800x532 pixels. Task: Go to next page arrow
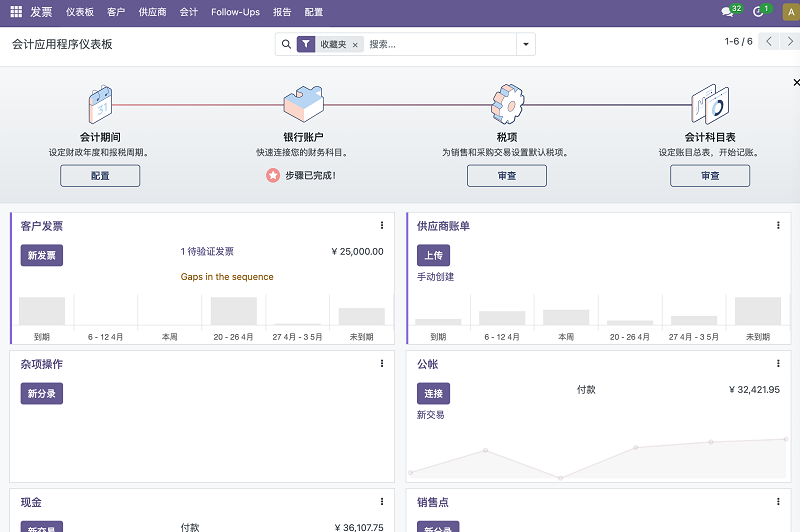click(790, 41)
